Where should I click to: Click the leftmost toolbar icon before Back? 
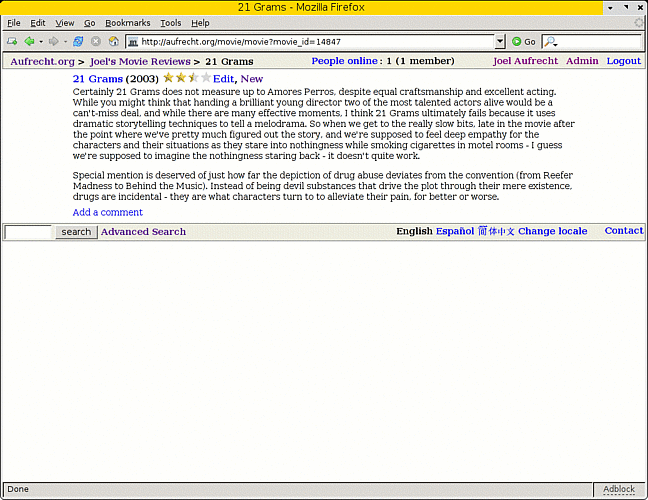pyautogui.click(x=11, y=42)
